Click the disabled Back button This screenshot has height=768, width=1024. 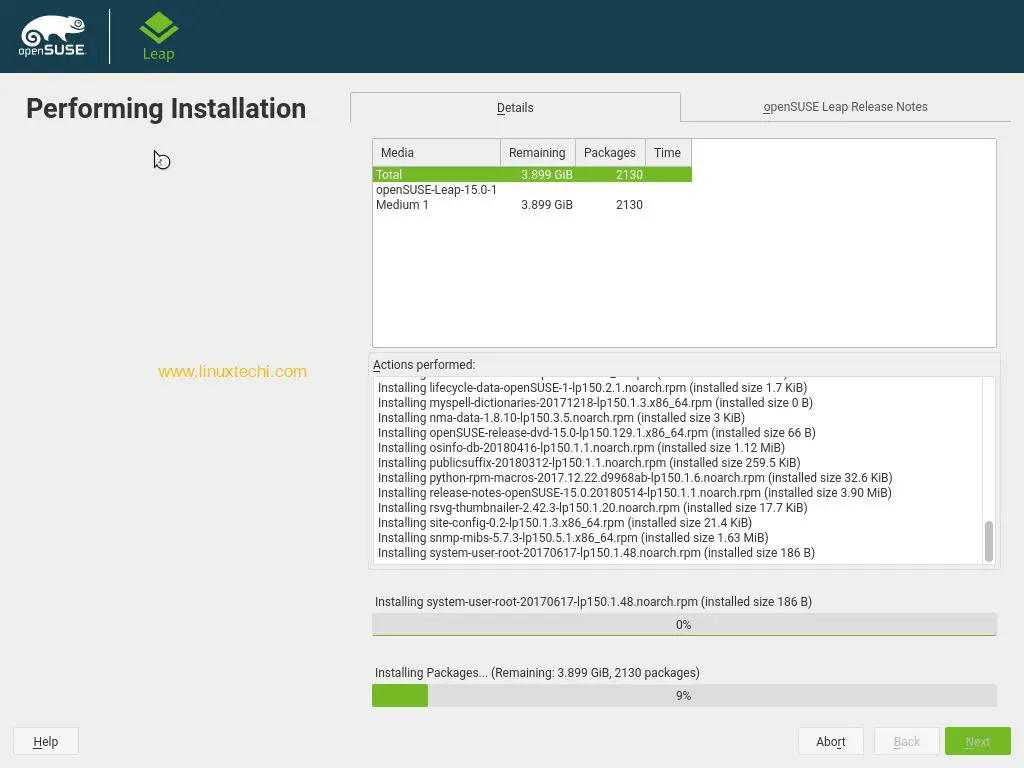click(x=906, y=741)
